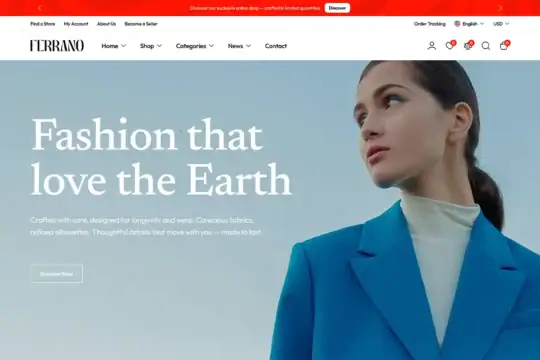Open the Contact page
This screenshot has width=540, height=360.
276,46
